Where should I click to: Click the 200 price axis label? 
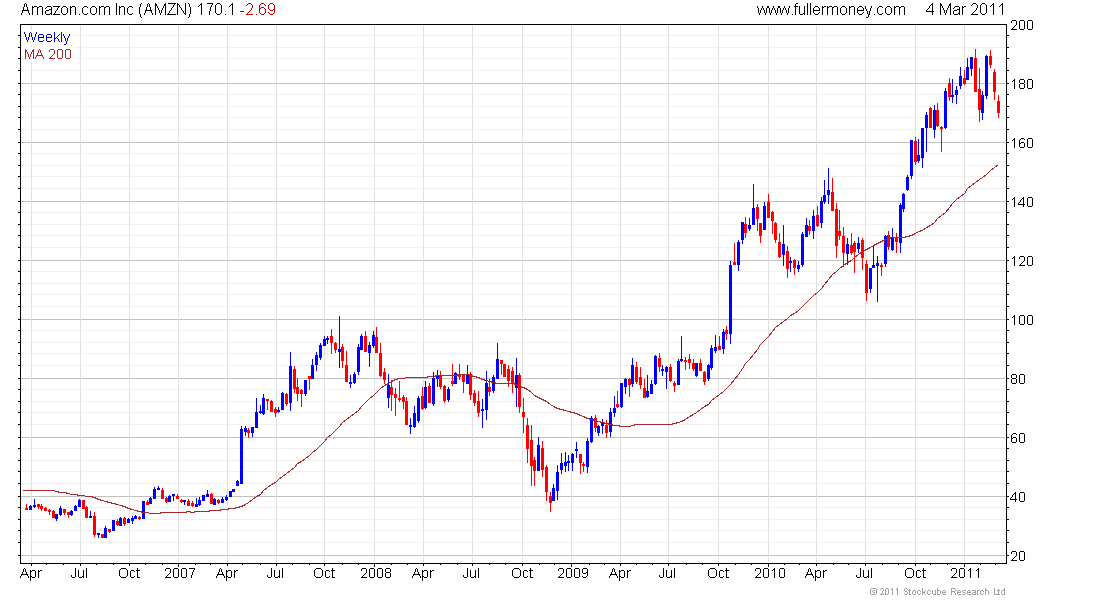coord(1021,25)
